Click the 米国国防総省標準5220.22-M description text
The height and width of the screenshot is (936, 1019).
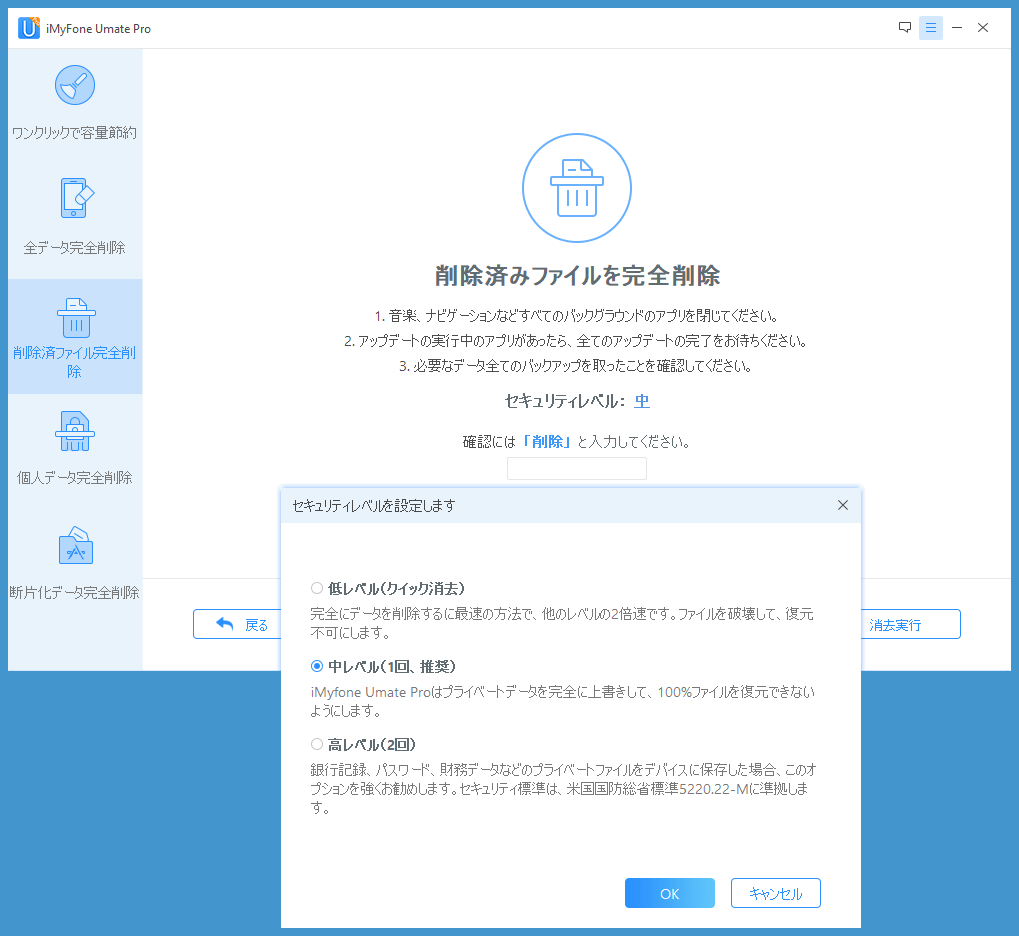click(658, 788)
